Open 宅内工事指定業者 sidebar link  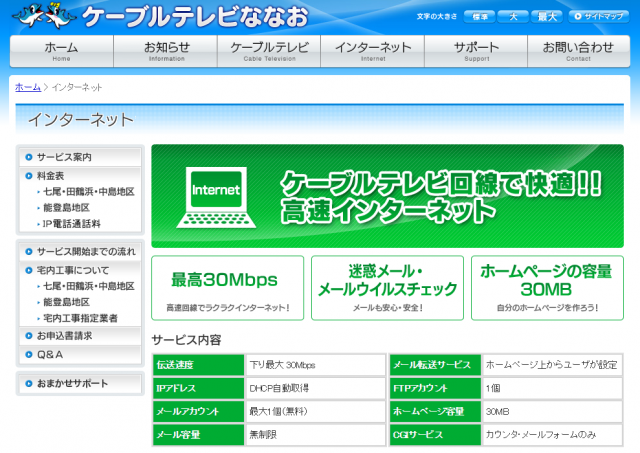80,318
